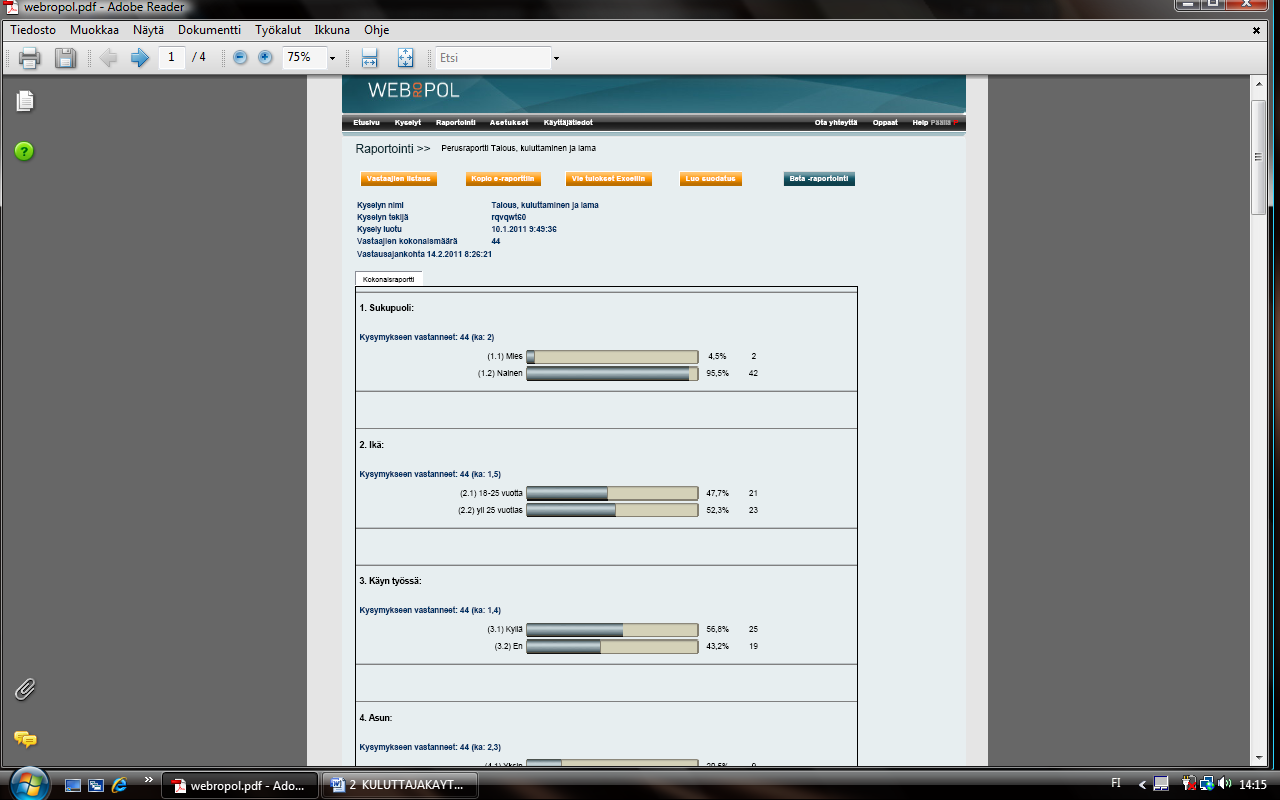This screenshot has width=1280, height=800.
Task: Show hidden tray icons arrow
Action: (x=1142, y=783)
